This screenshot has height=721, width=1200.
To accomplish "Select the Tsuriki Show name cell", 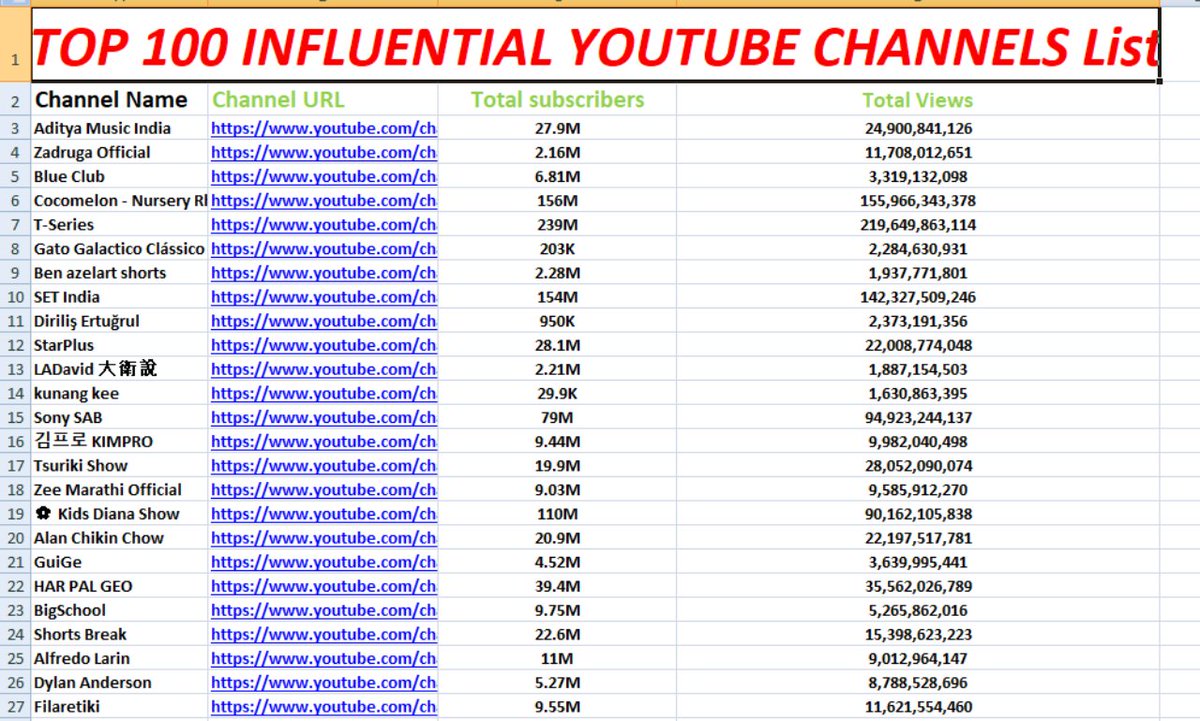I will pyautogui.click(x=119, y=465).
